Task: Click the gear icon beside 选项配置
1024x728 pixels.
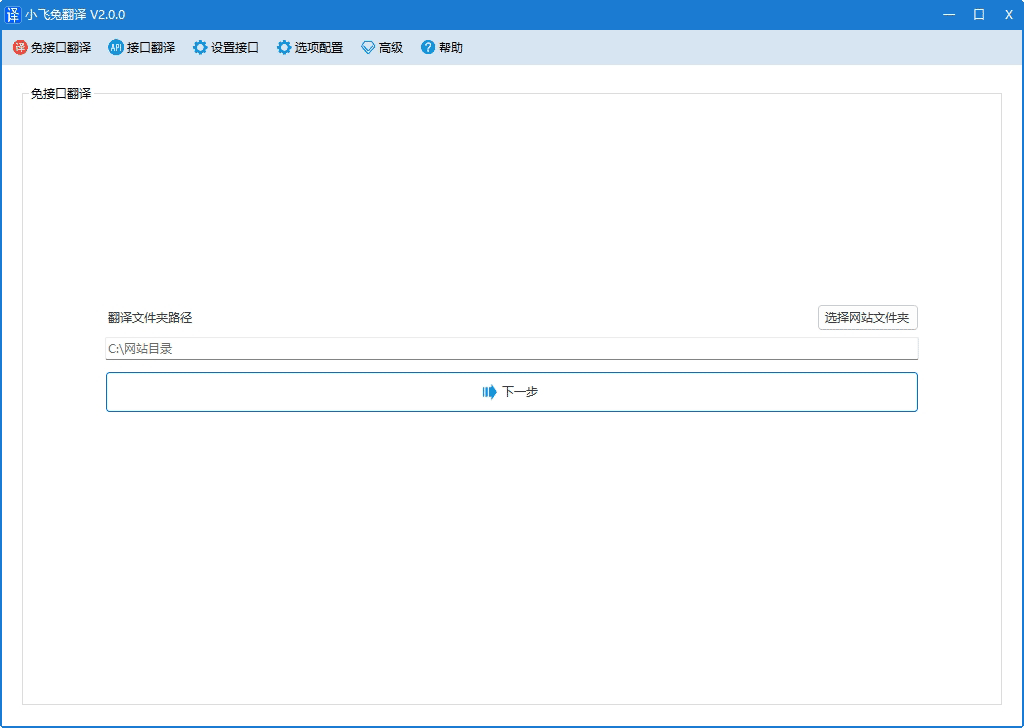Action: coord(284,47)
